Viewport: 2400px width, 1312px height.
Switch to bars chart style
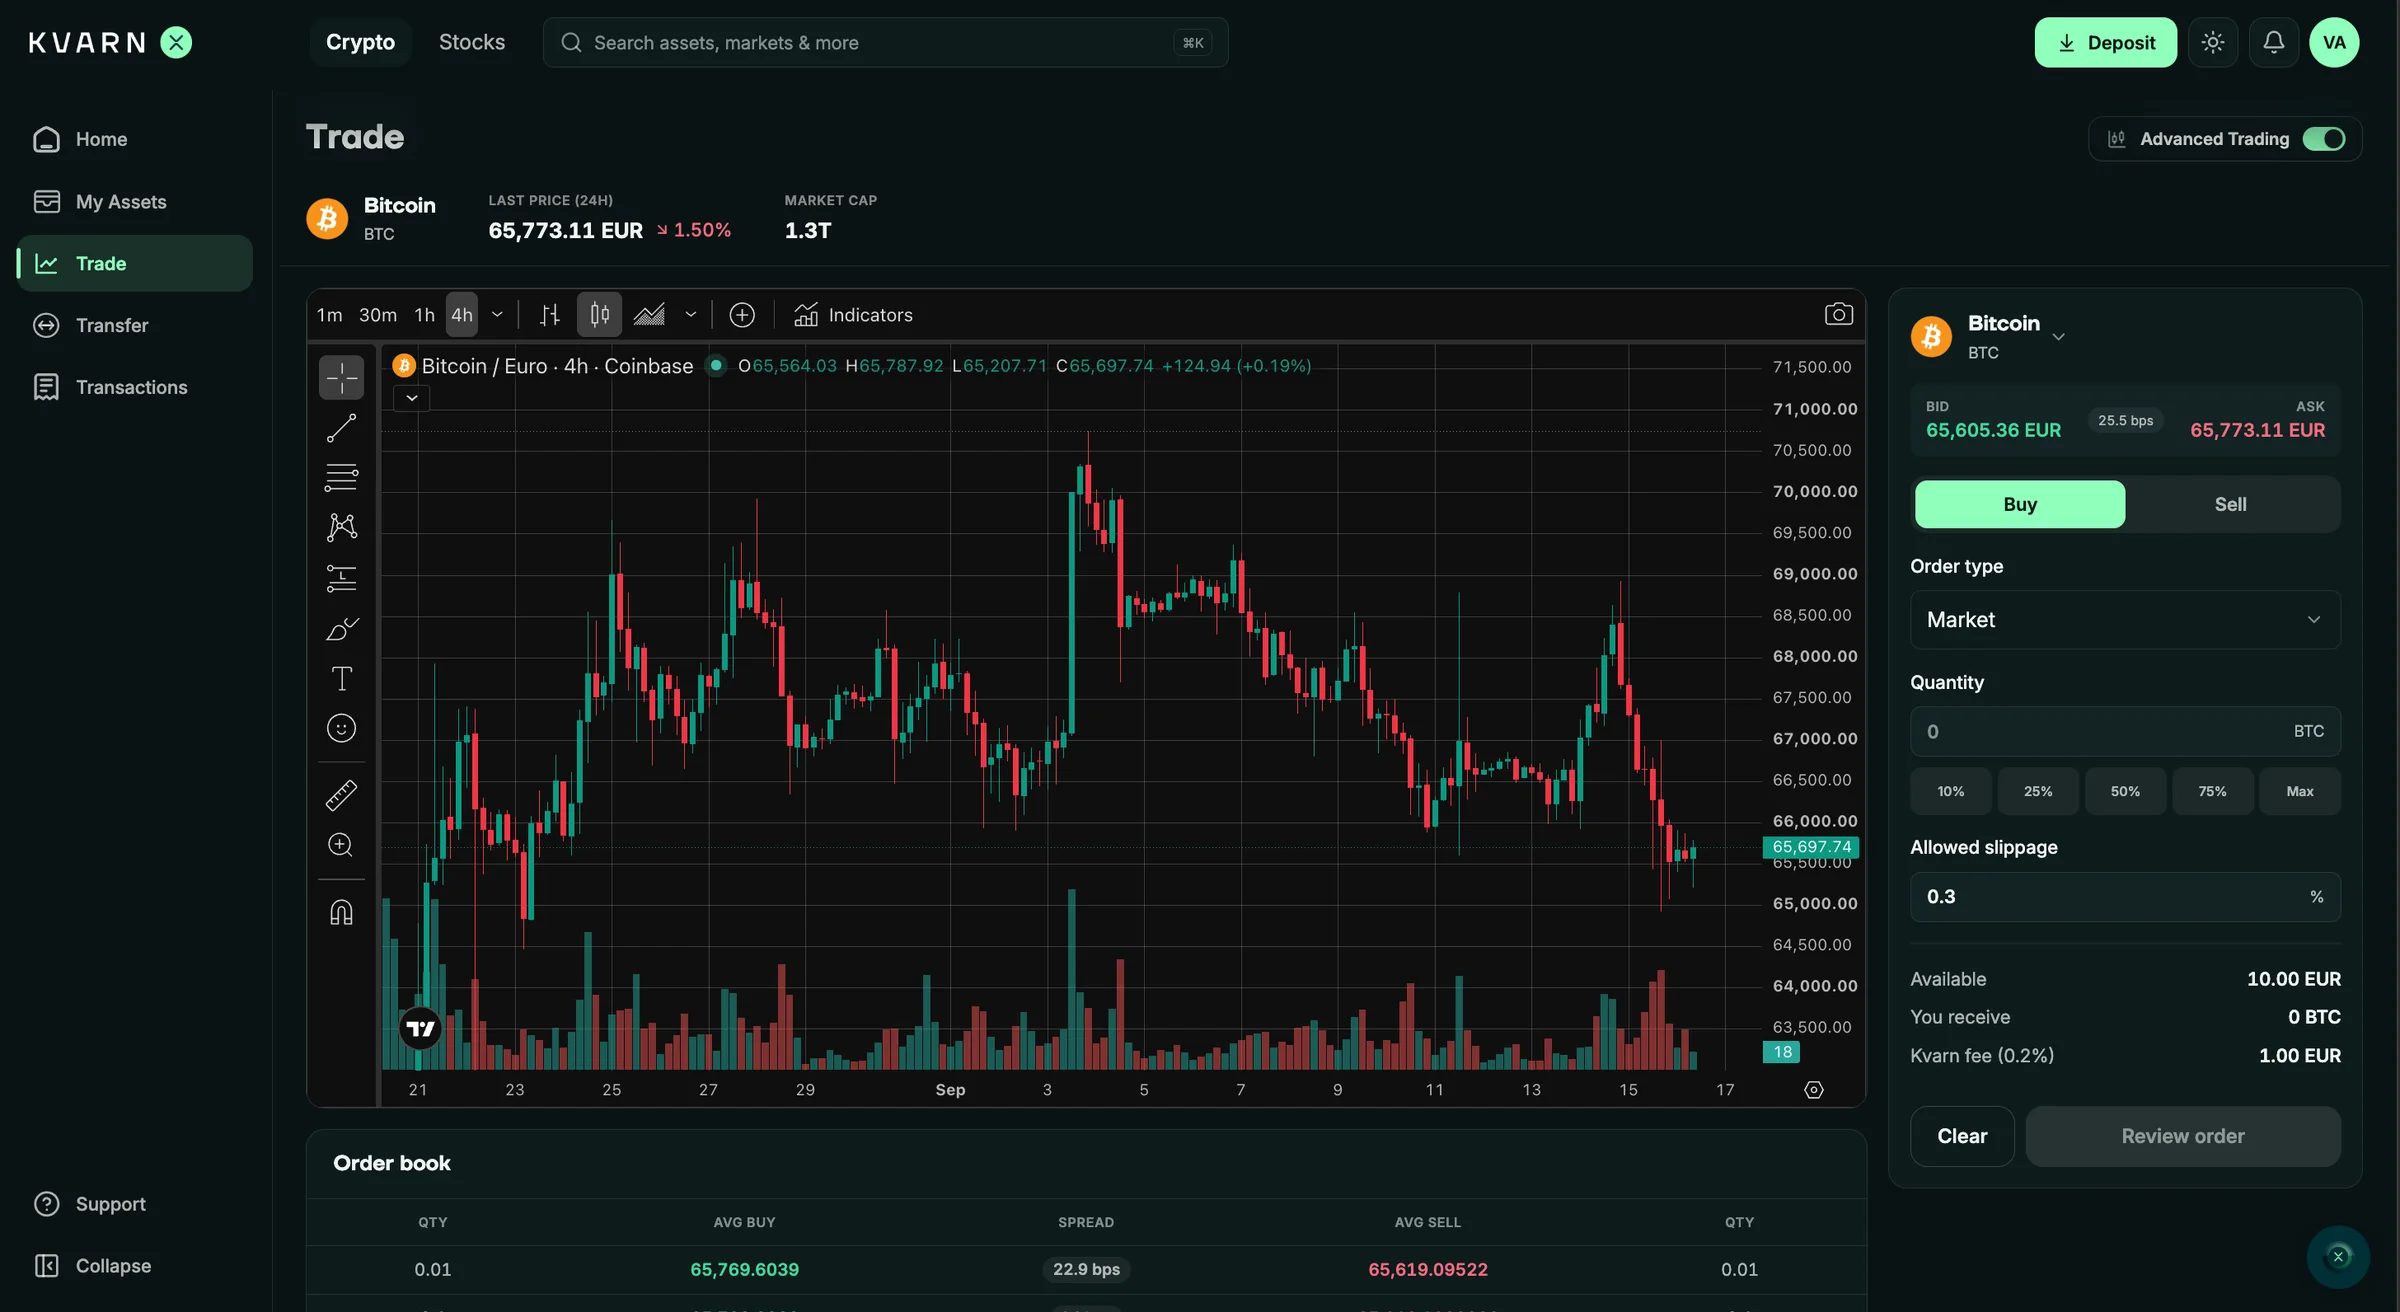(550, 315)
